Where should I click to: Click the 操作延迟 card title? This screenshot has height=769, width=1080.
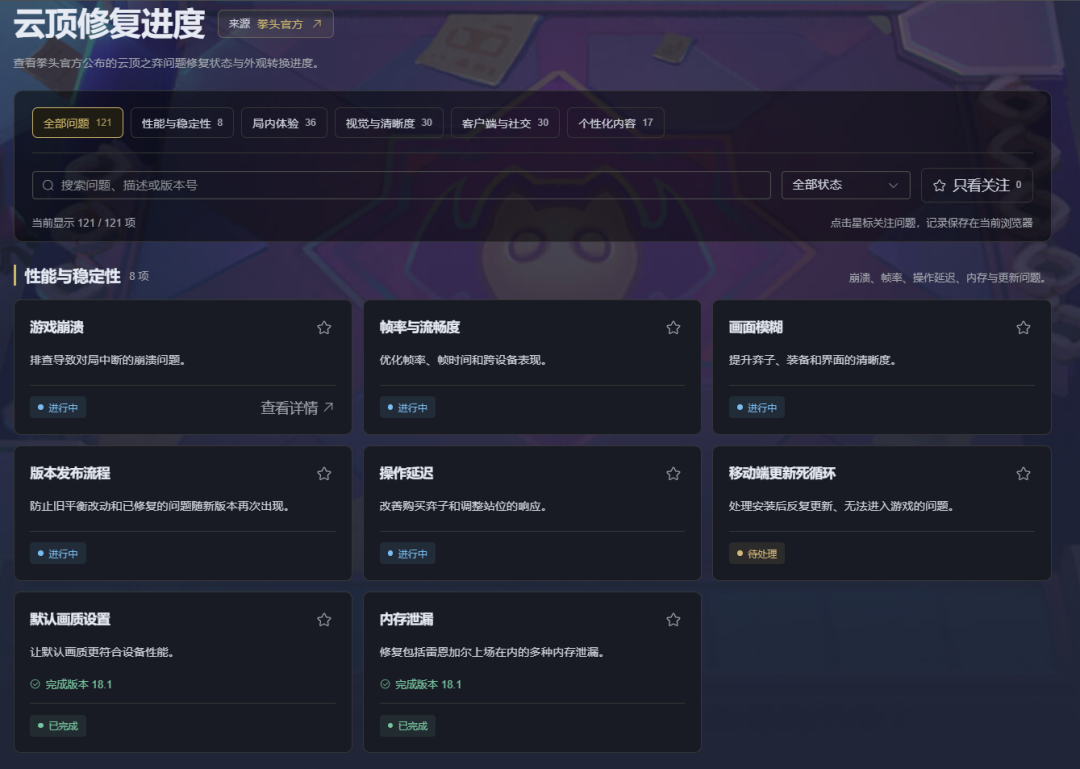point(406,473)
